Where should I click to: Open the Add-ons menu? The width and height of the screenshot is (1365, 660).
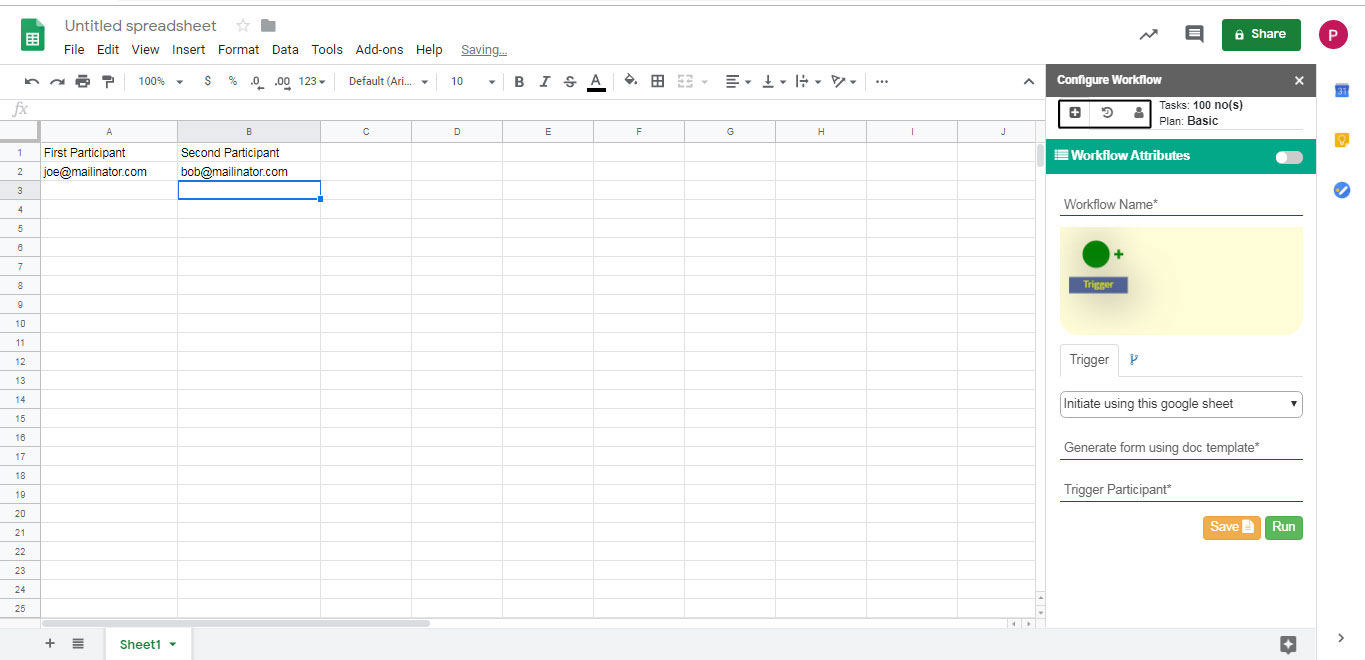pos(380,49)
